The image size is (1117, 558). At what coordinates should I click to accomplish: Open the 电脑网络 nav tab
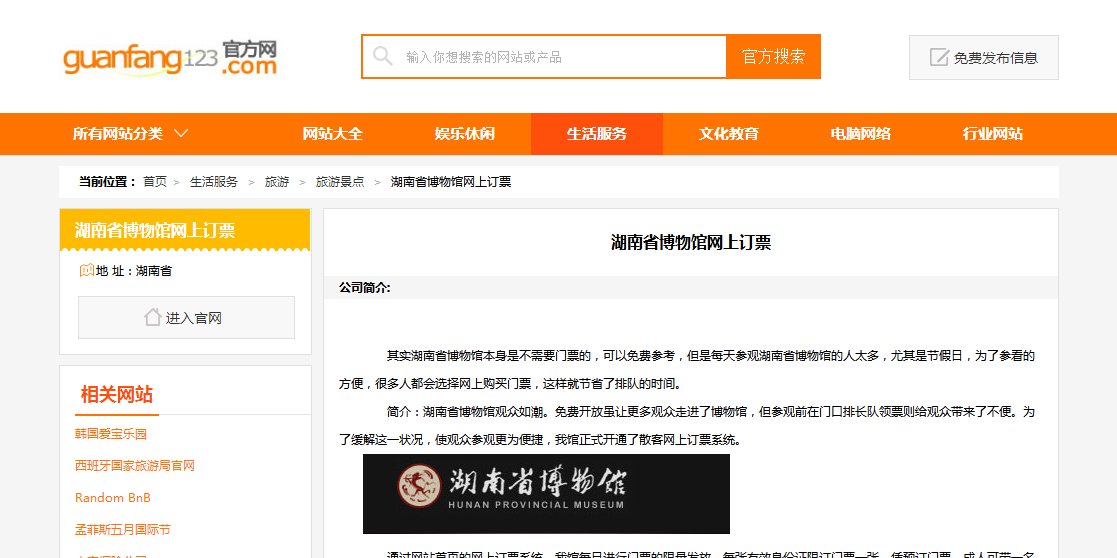click(x=861, y=133)
